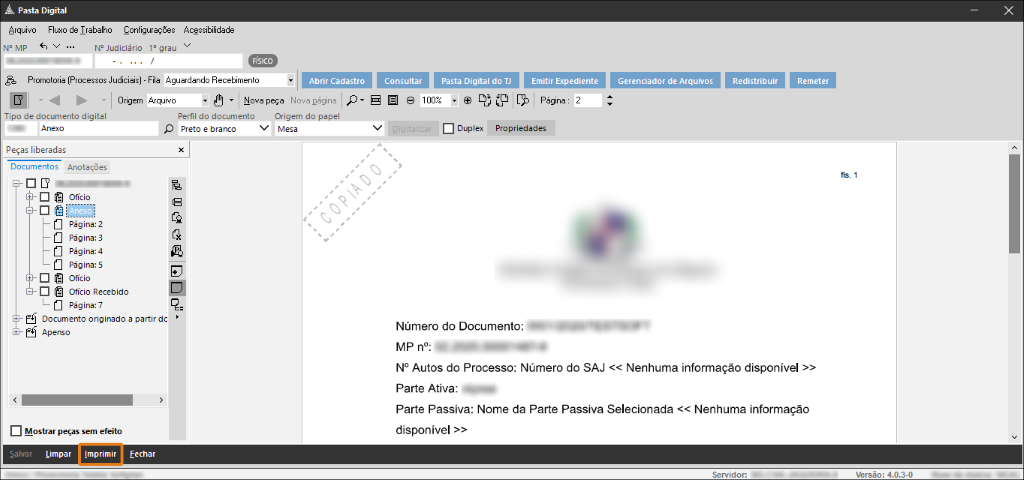This screenshot has height=480, width=1024.
Task: Click the document view mode icon in toolbar
Action: pyautogui.click(x=18, y=101)
